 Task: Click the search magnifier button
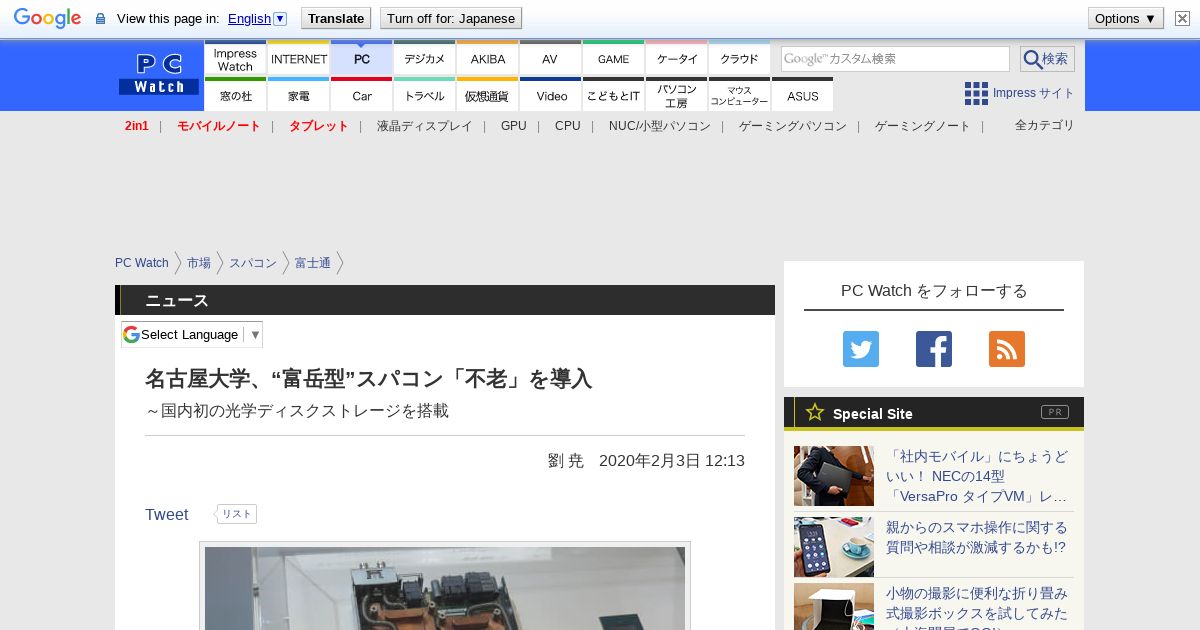pos(1047,59)
